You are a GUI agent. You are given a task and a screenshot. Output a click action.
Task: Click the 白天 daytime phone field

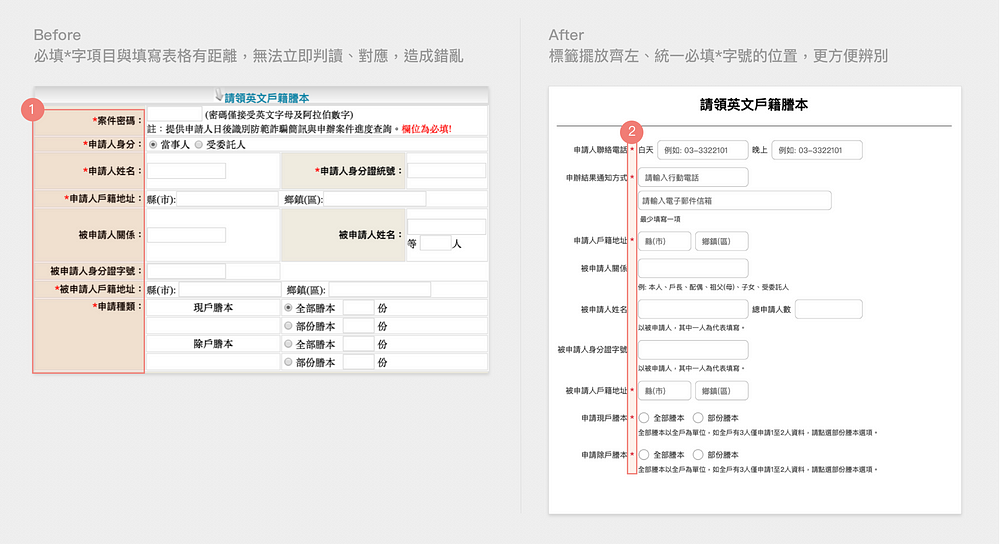coord(702,151)
